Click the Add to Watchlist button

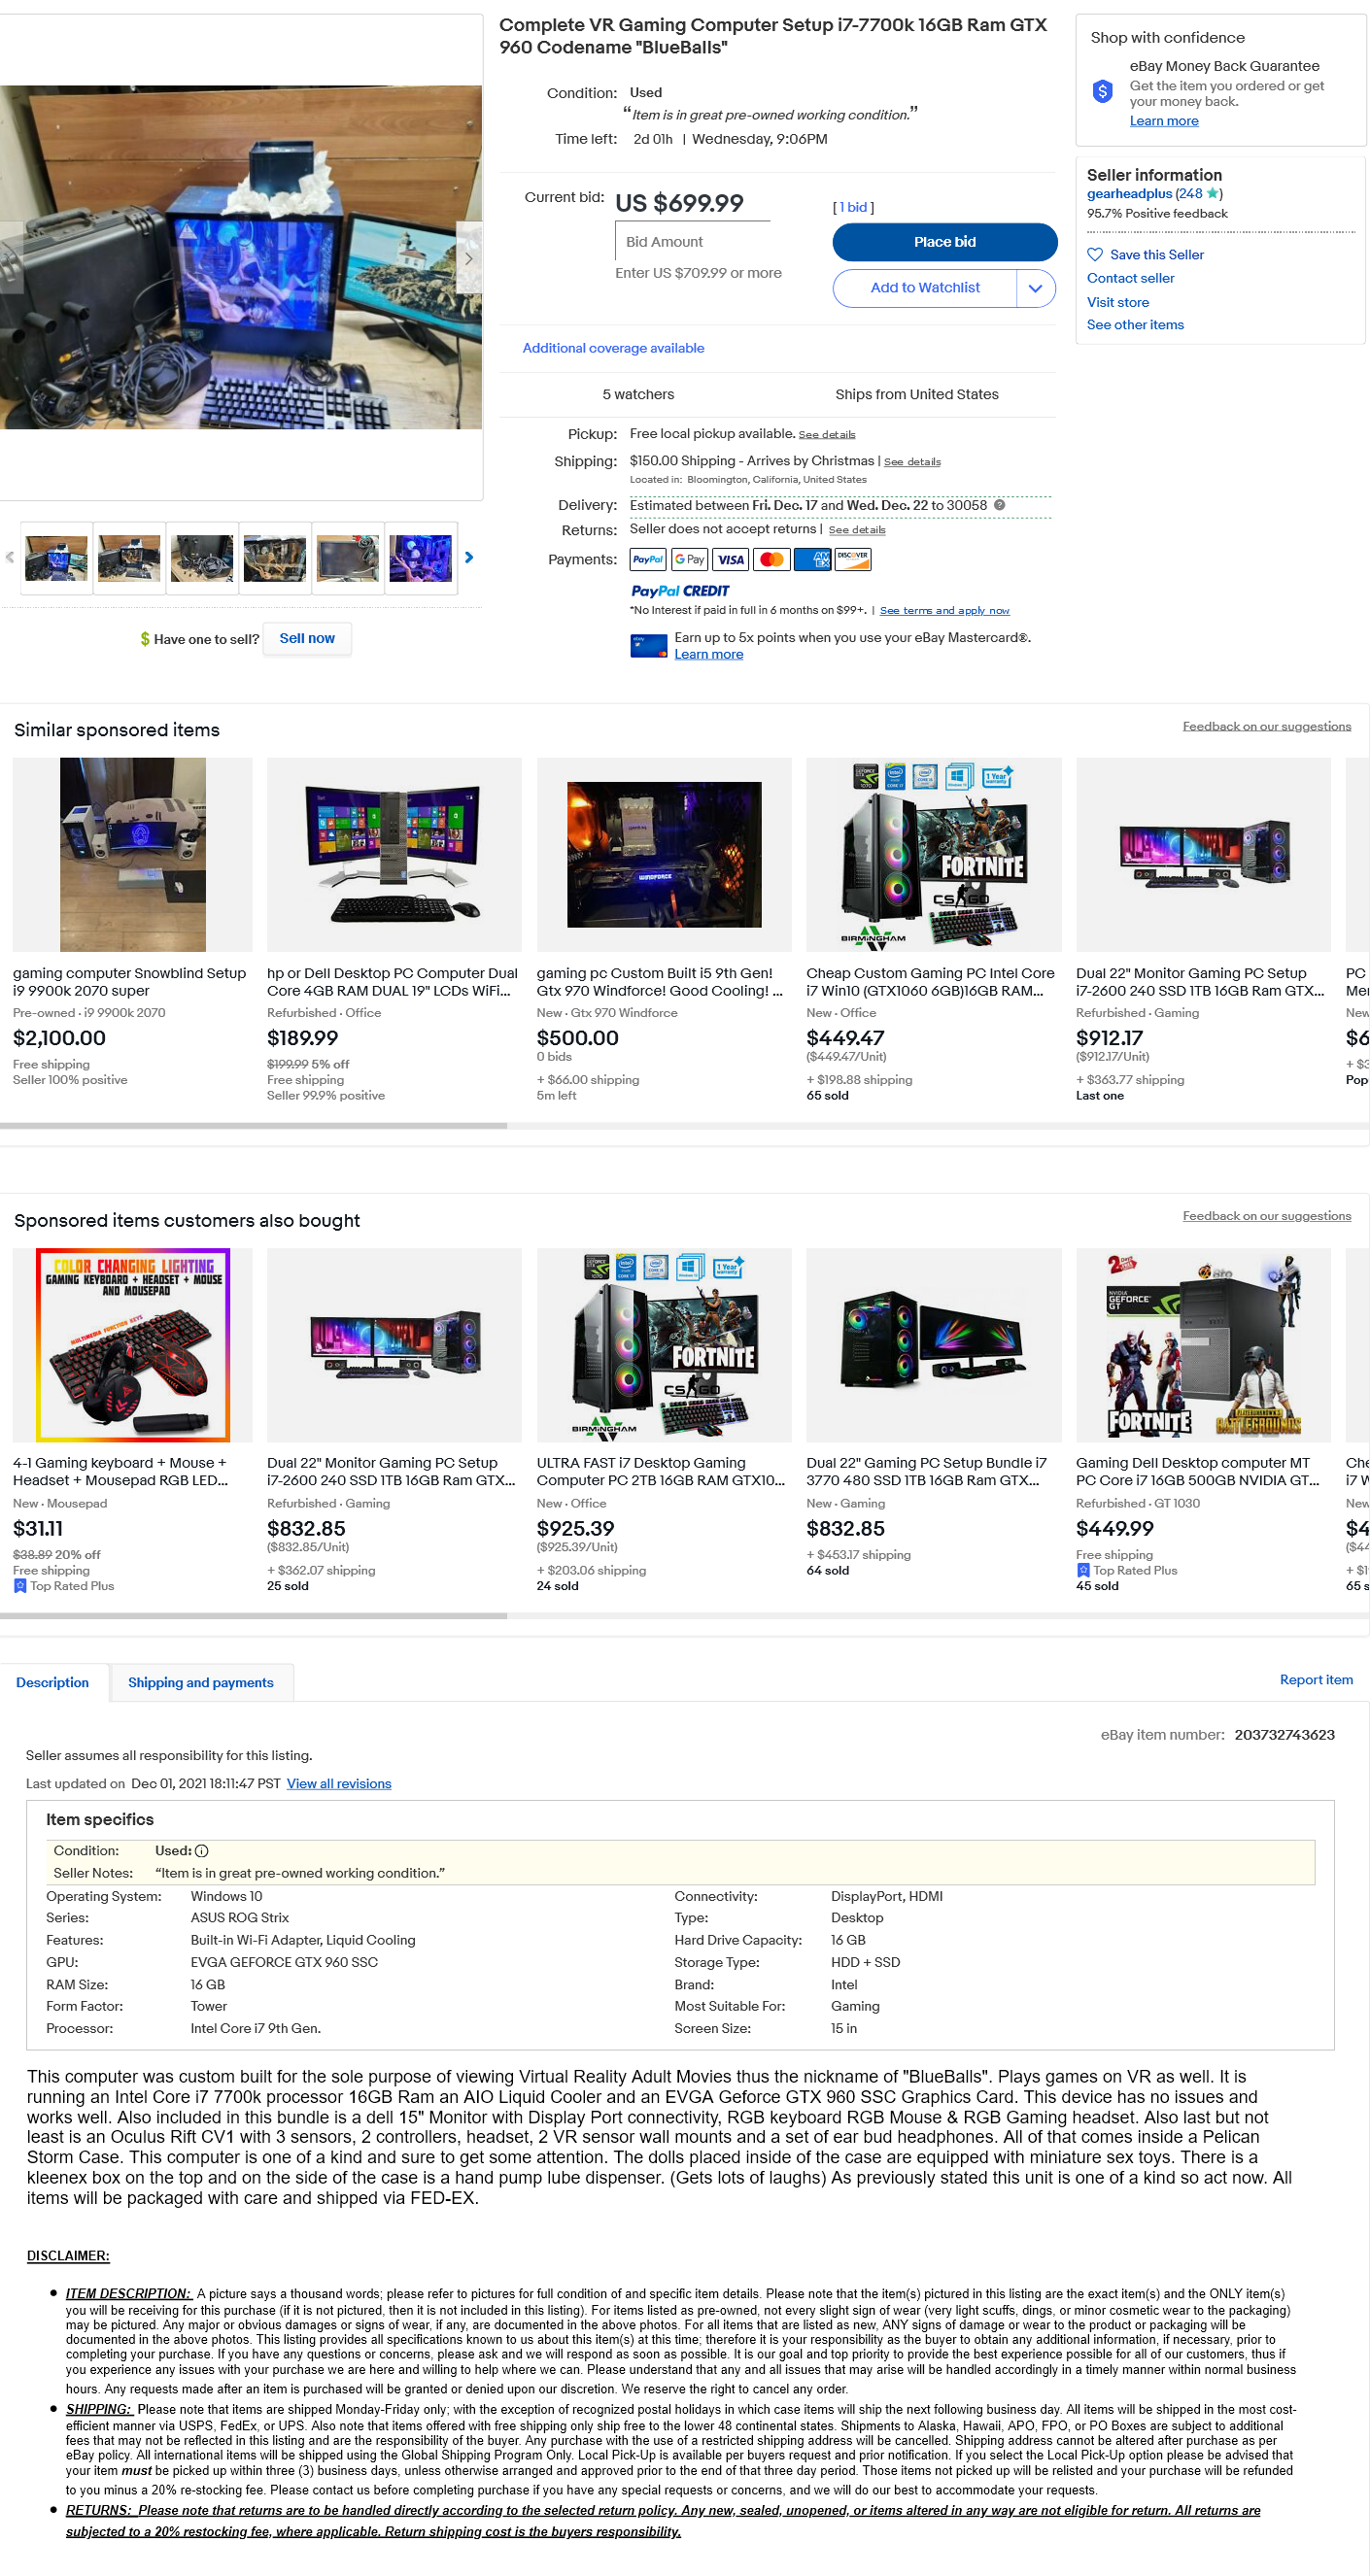pyautogui.click(x=925, y=288)
